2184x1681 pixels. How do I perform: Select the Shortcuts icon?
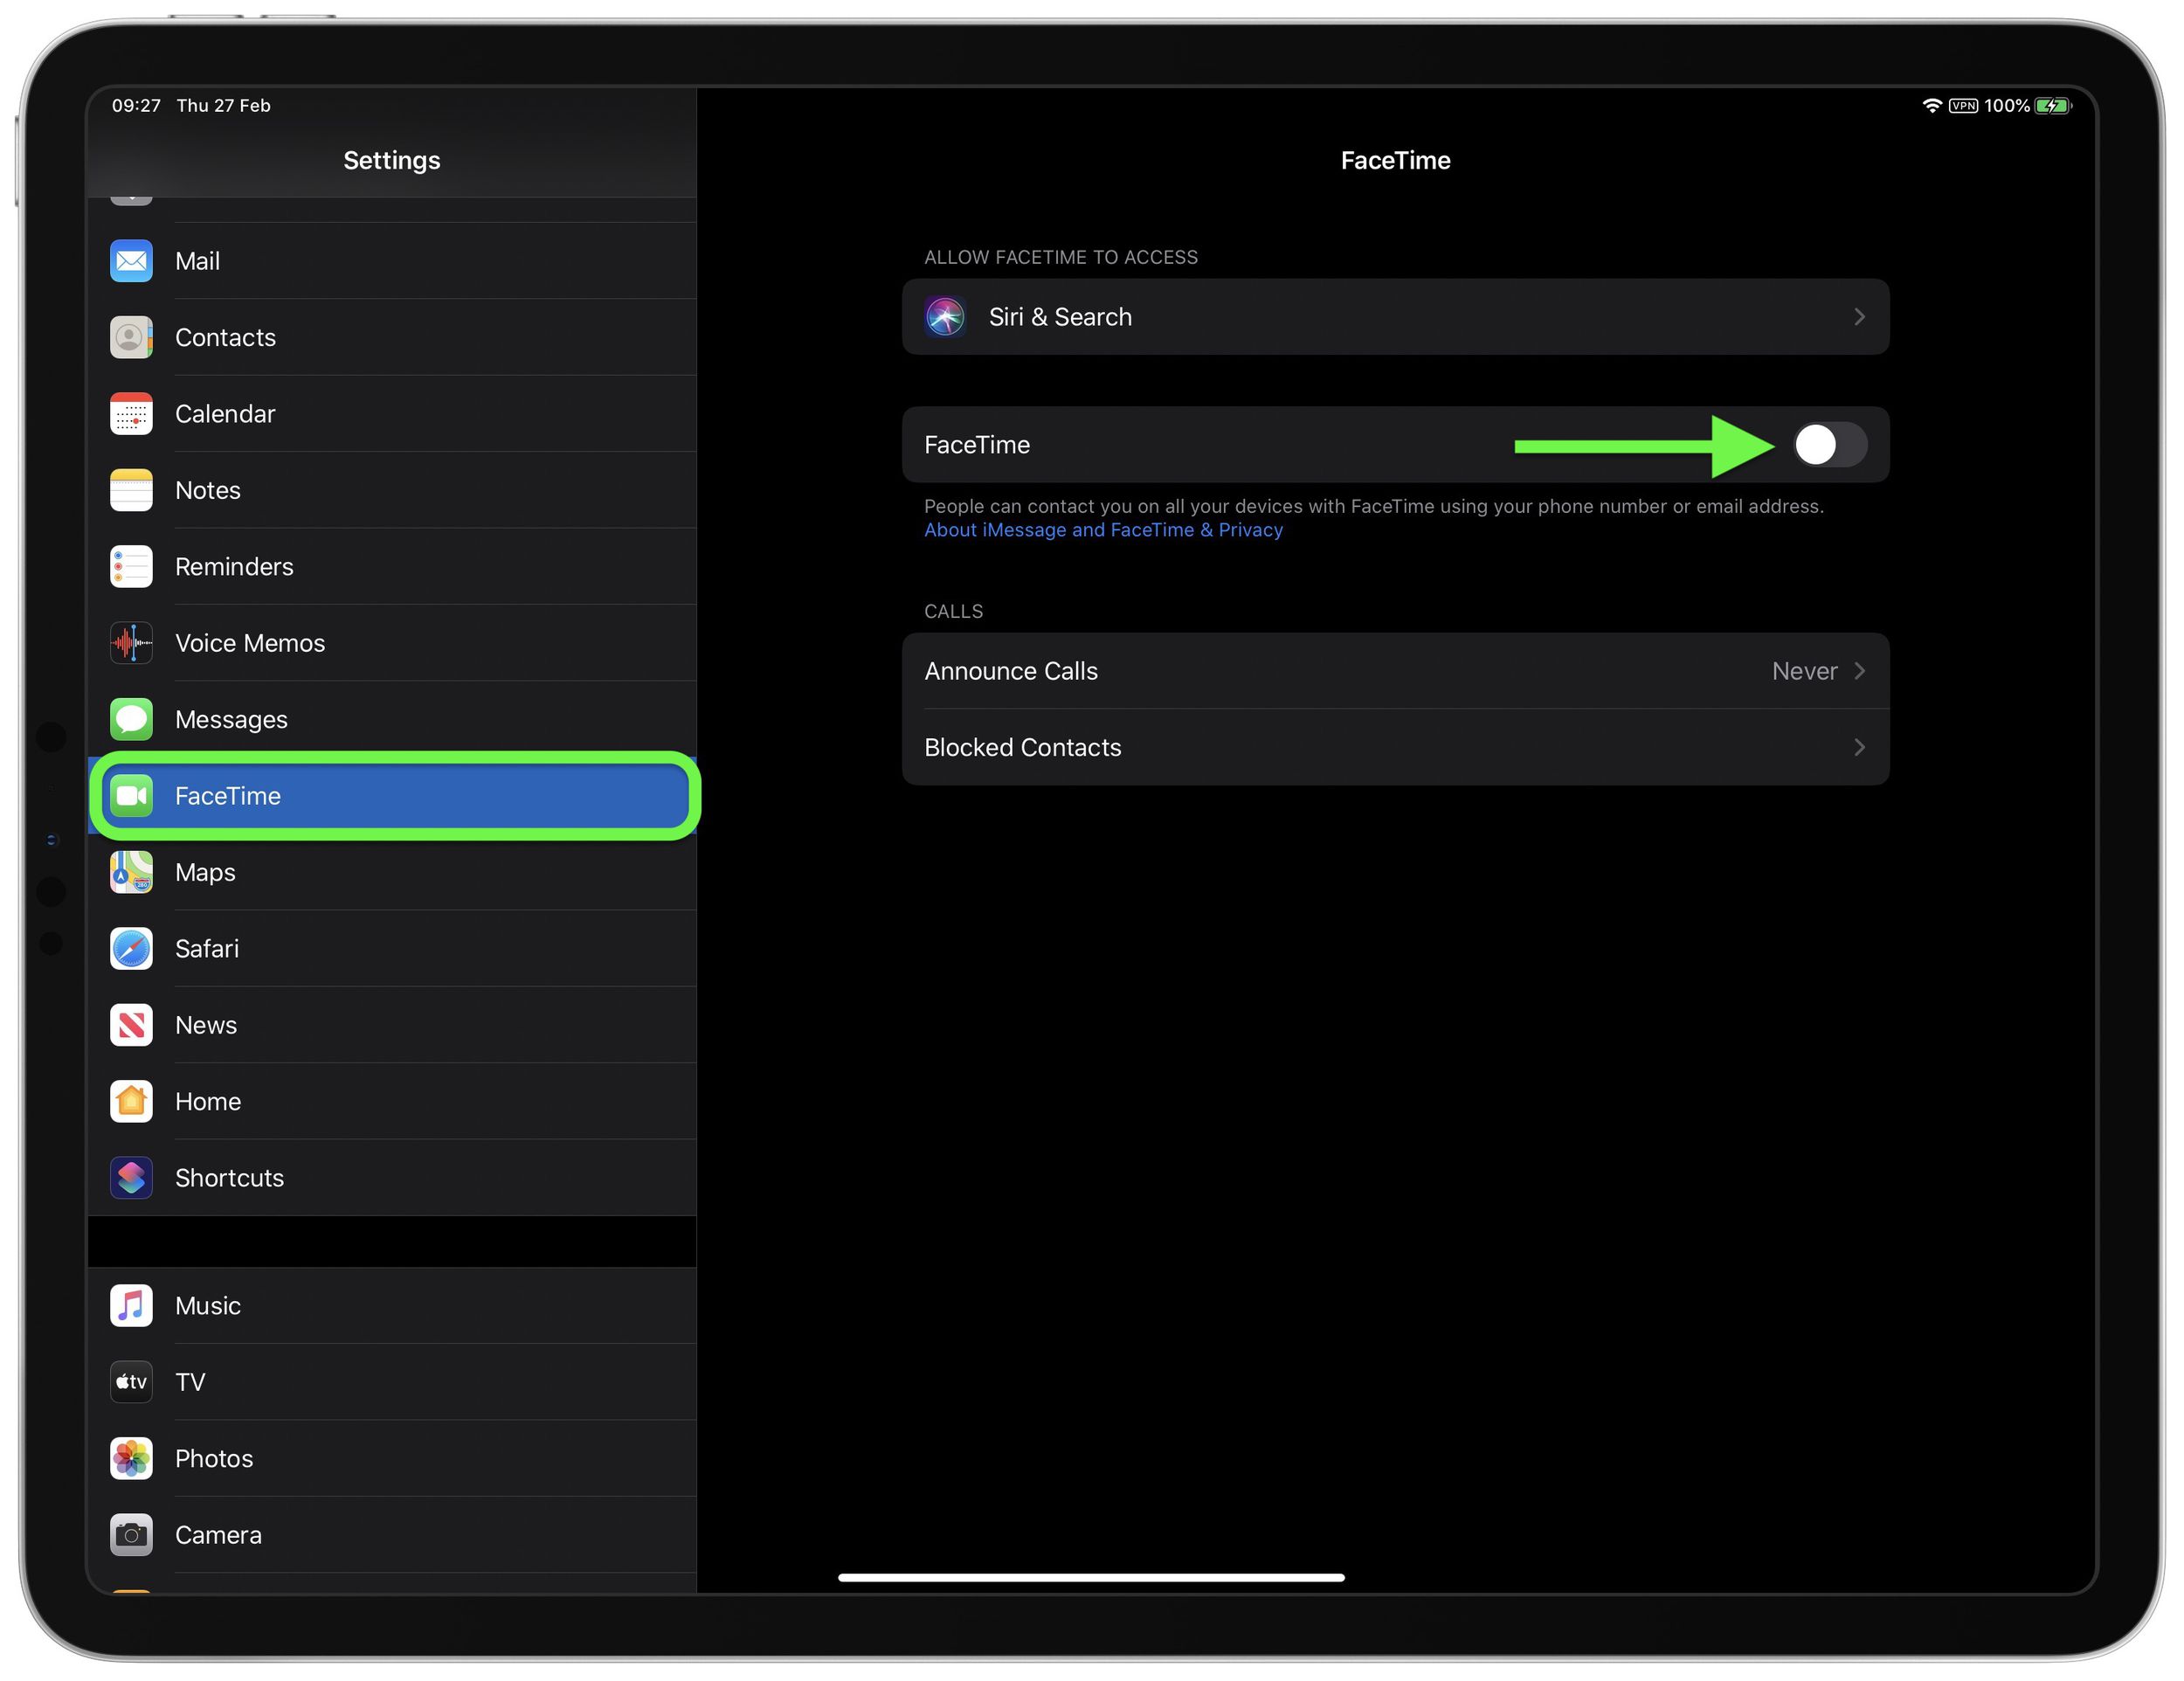coord(131,1178)
